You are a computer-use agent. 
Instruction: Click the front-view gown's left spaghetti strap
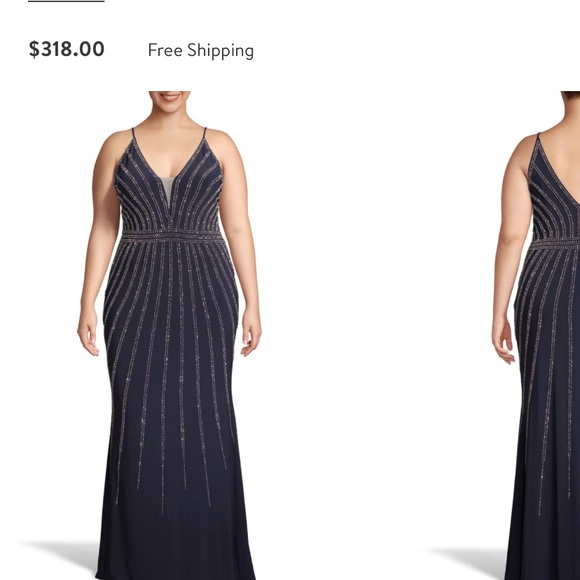134,138
